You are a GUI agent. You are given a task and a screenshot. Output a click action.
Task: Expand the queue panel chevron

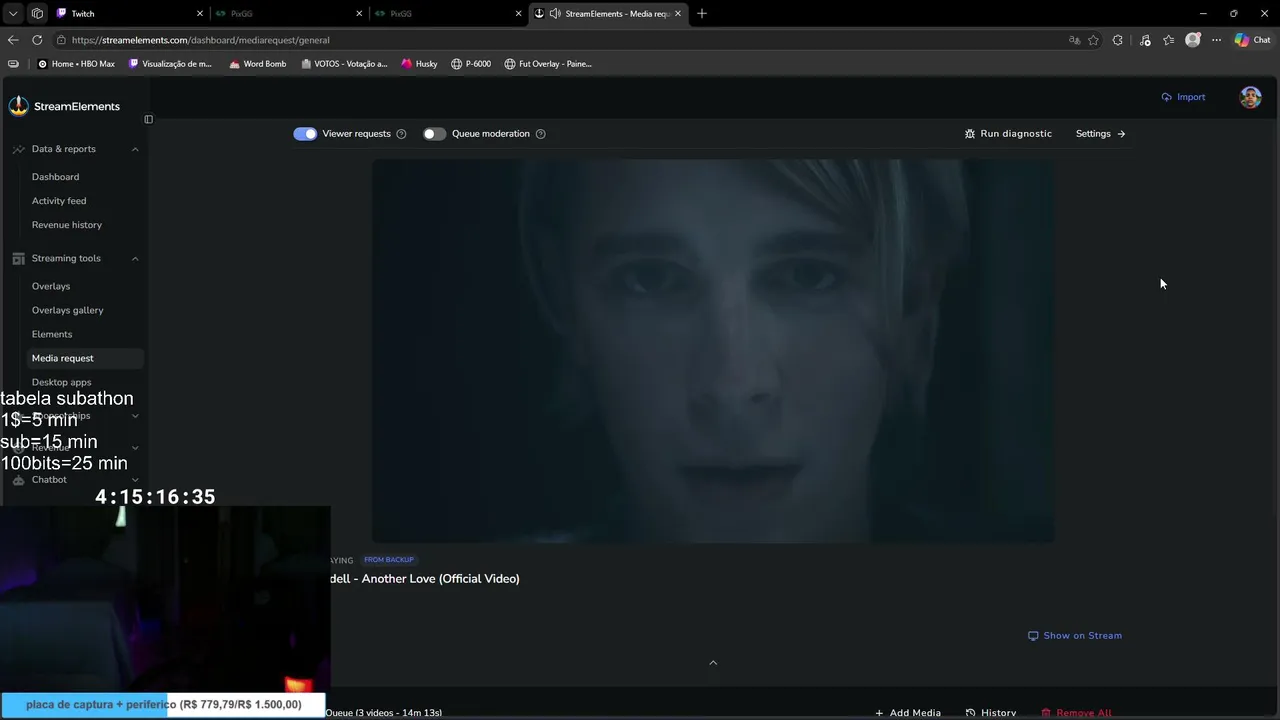pyautogui.click(x=713, y=663)
